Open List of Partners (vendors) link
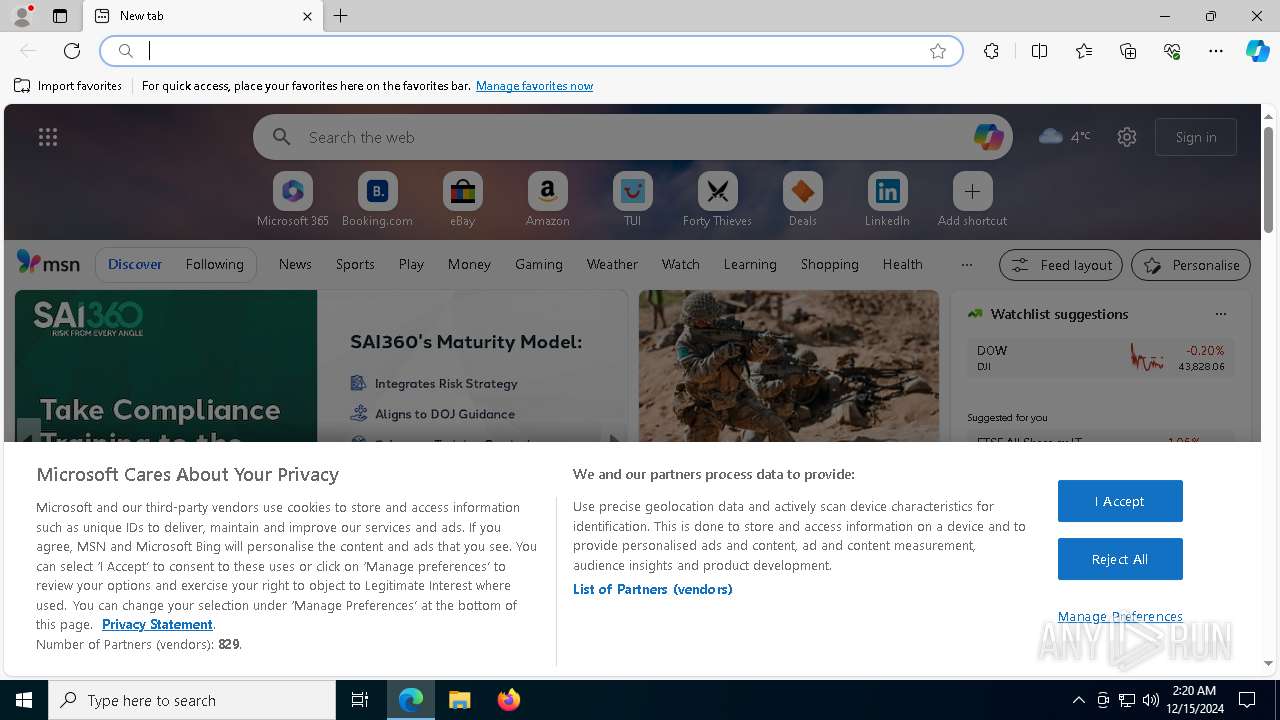This screenshot has height=720, width=1280. [653, 589]
